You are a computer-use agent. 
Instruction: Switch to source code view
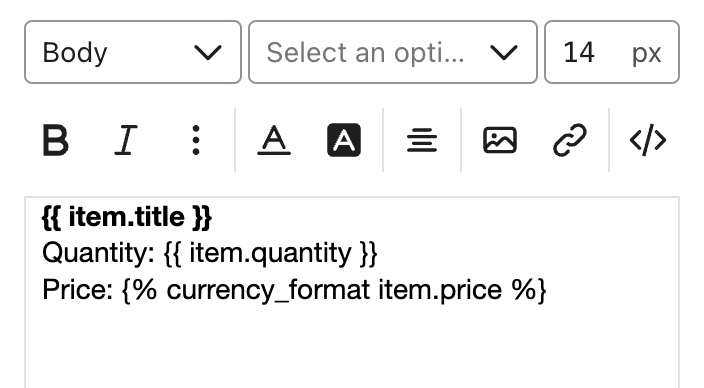[x=648, y=140]
